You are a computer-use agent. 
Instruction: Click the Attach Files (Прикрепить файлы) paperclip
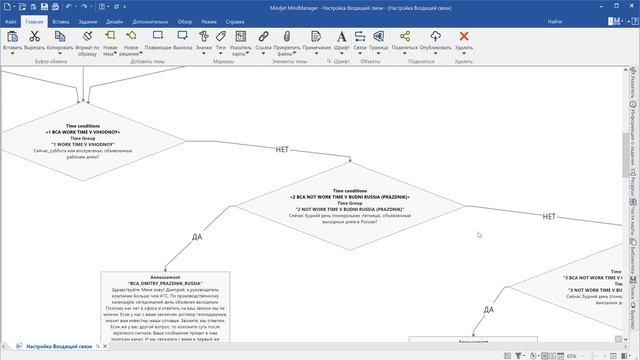tap(287, 36)
